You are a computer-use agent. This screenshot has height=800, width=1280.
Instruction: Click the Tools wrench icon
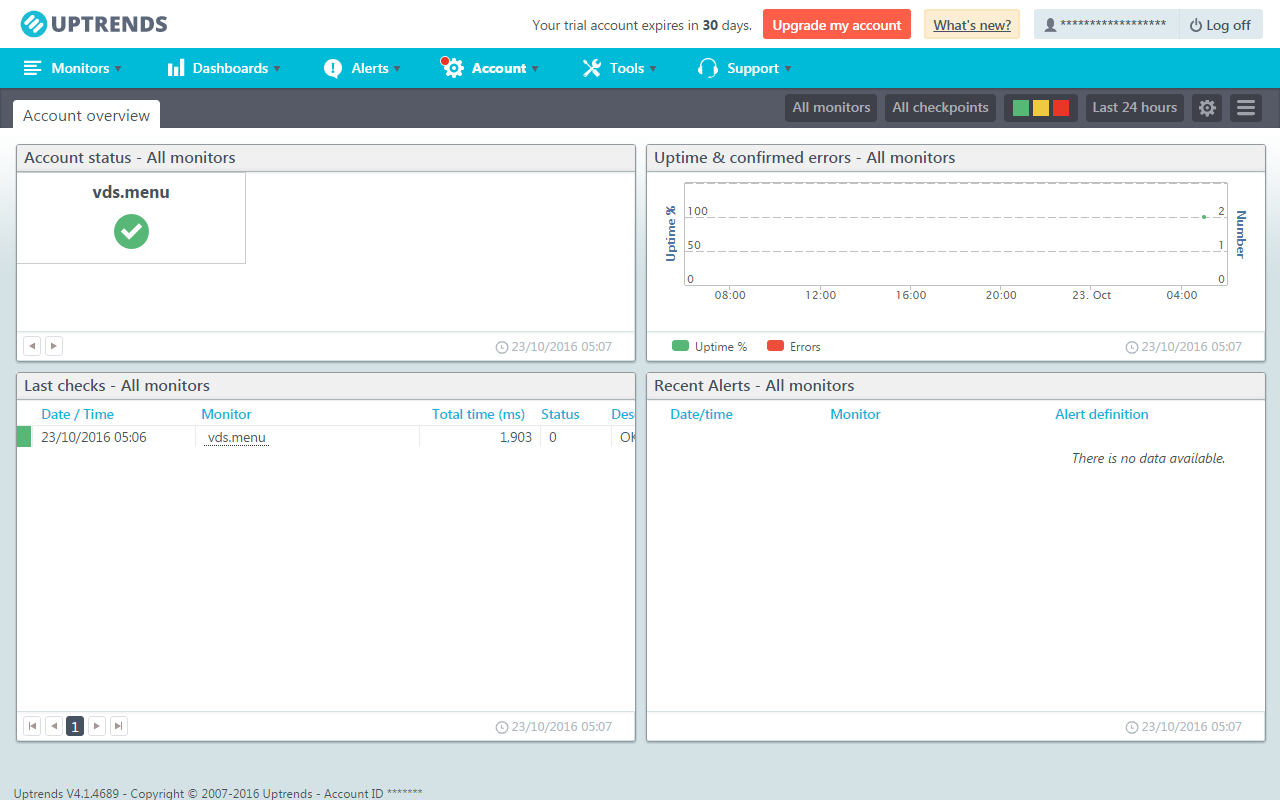[x=592, y=68]
